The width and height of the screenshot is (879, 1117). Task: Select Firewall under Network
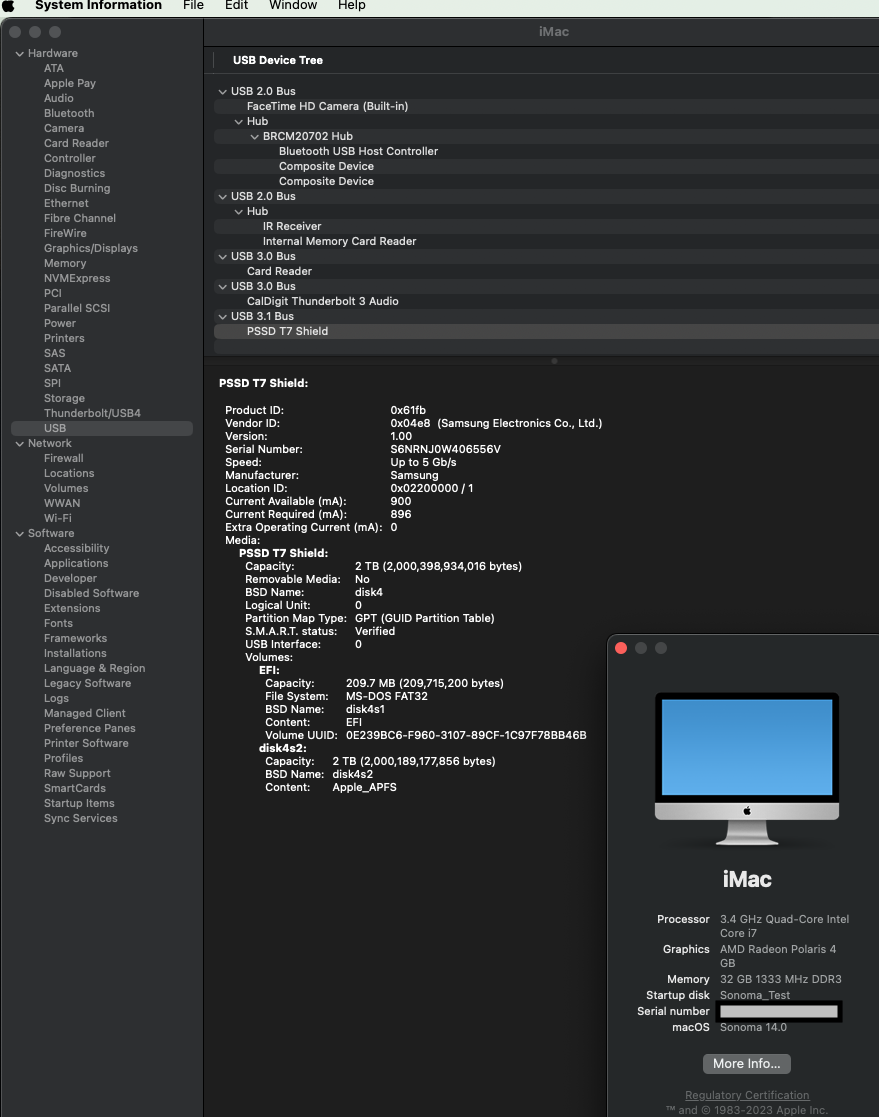point(63,458)
